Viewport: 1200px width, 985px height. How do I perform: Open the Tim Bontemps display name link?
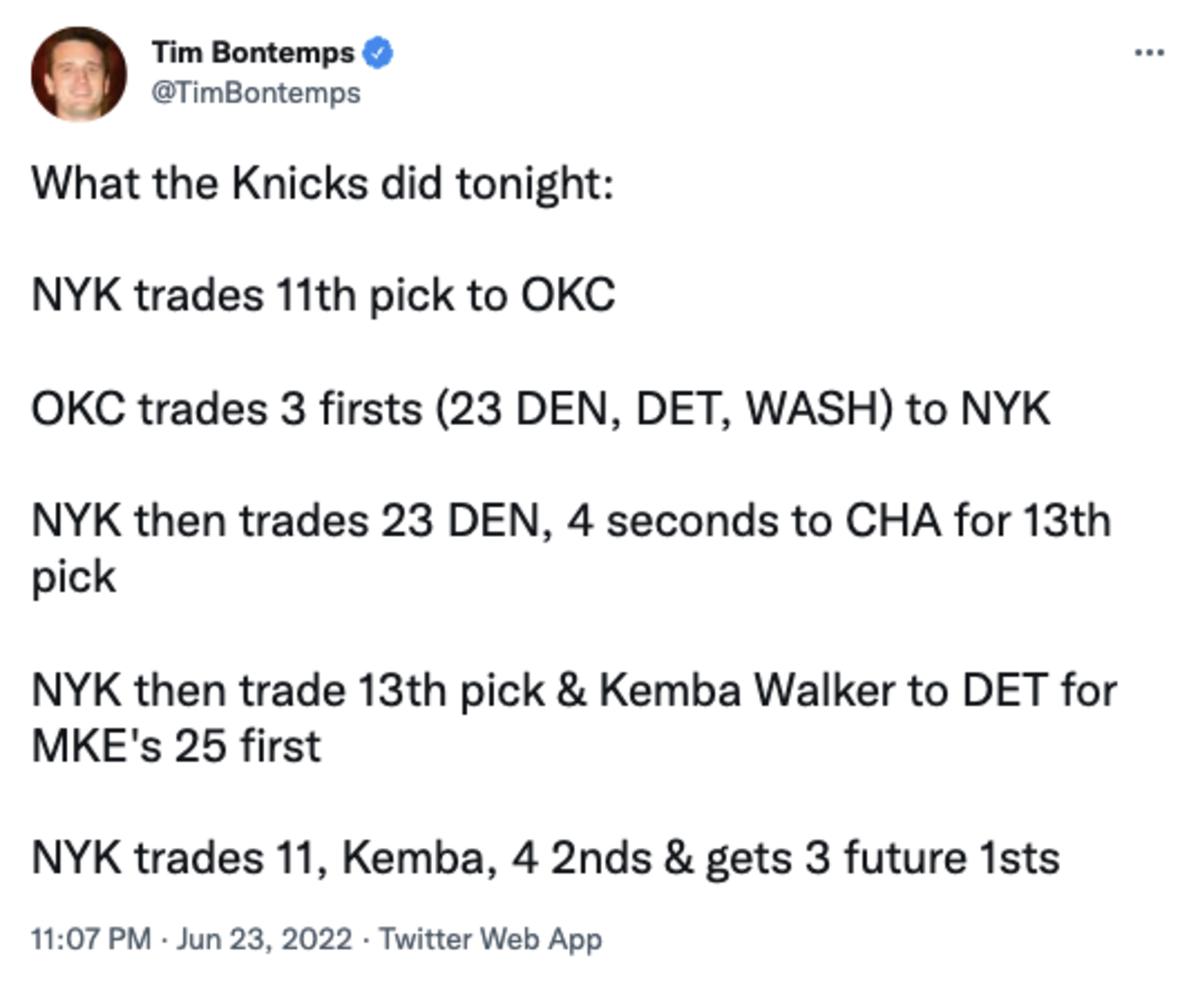(253, 52)
